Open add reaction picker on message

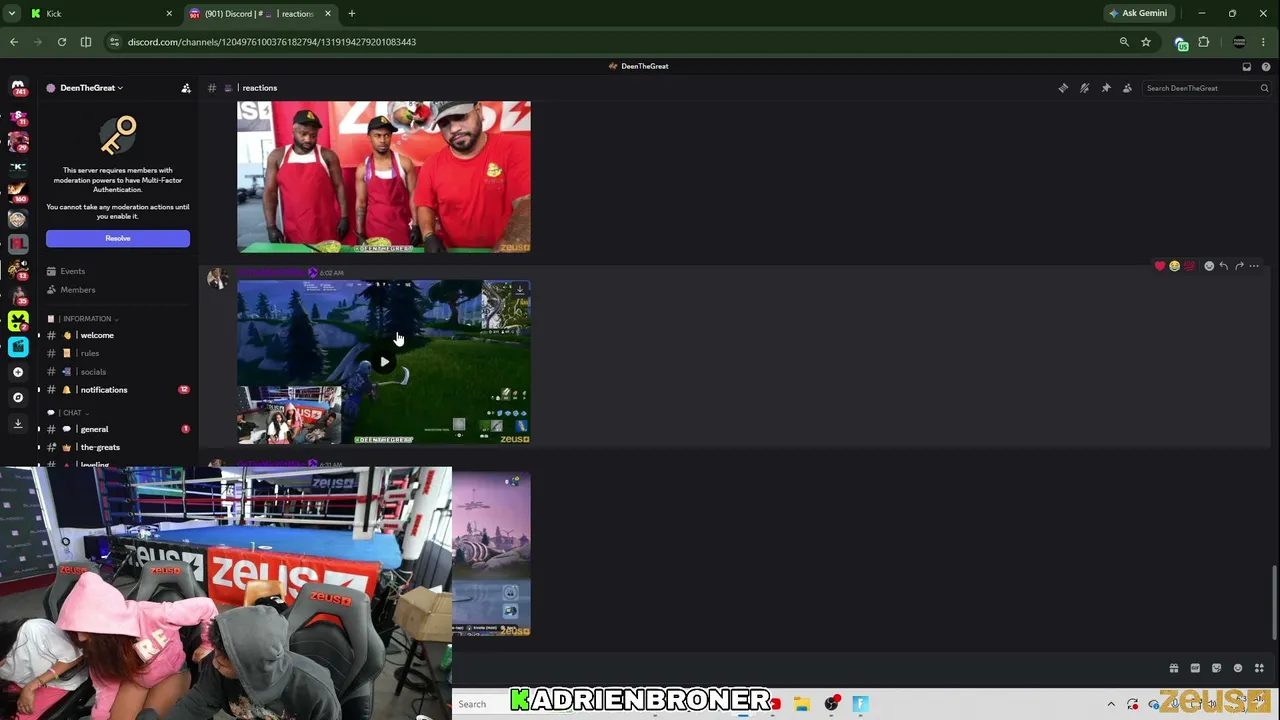coord(1209,266)
